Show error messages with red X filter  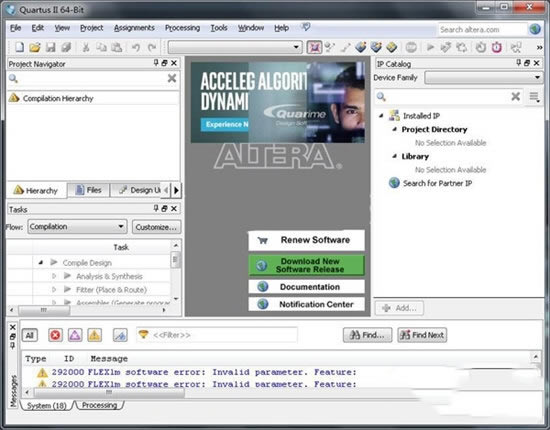[x=55, y=335]
